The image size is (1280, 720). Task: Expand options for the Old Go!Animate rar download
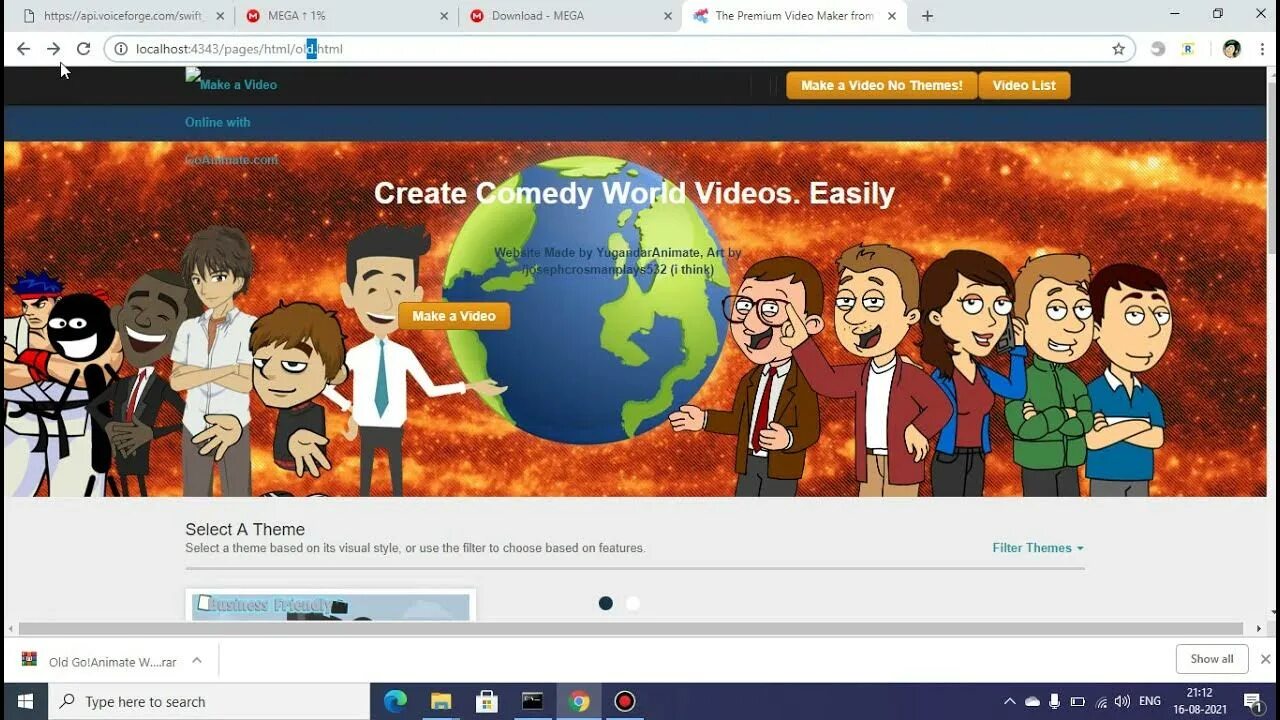click(197, 660)
